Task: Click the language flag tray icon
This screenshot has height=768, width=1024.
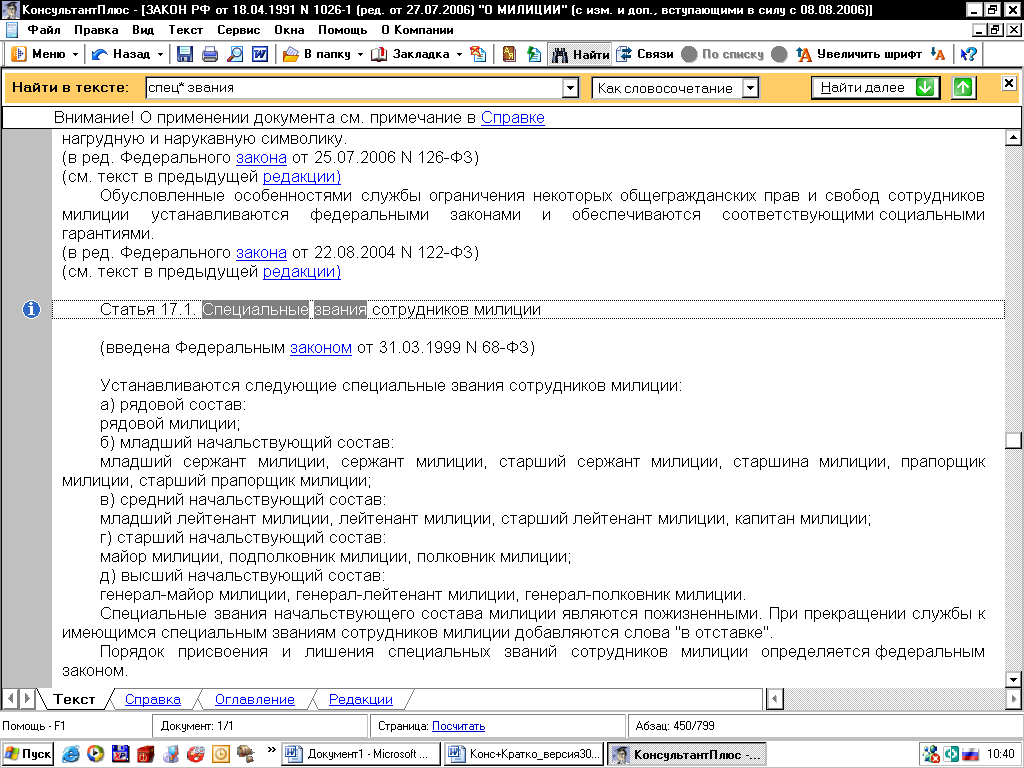Action: pyautogui.click(x=970, y=754)
